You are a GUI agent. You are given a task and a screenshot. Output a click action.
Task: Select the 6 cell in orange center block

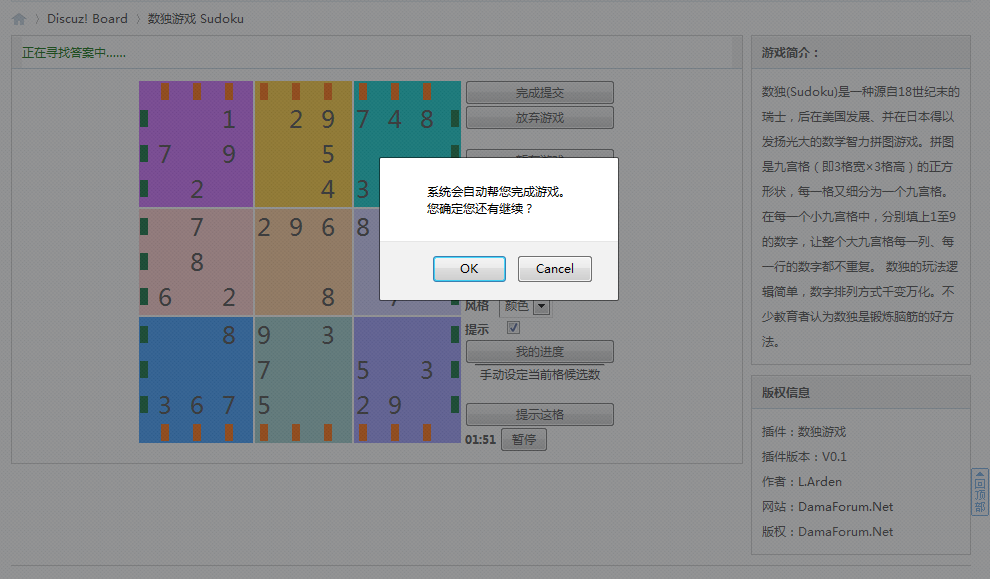[x=328, y=227]
